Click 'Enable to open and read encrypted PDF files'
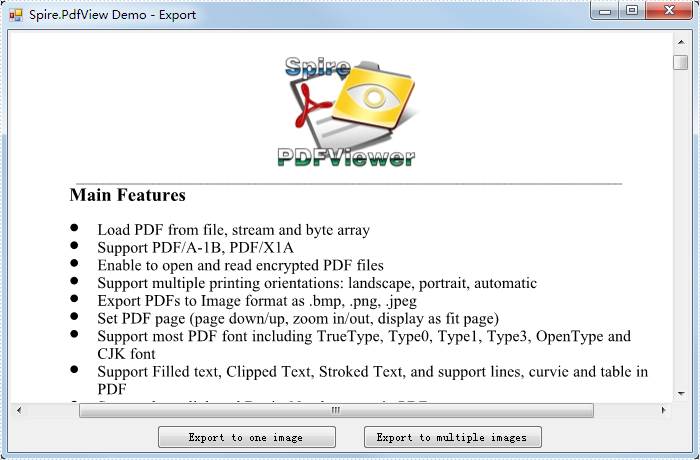This screenshot has height=460, width=700. click(x=241, y=265)
